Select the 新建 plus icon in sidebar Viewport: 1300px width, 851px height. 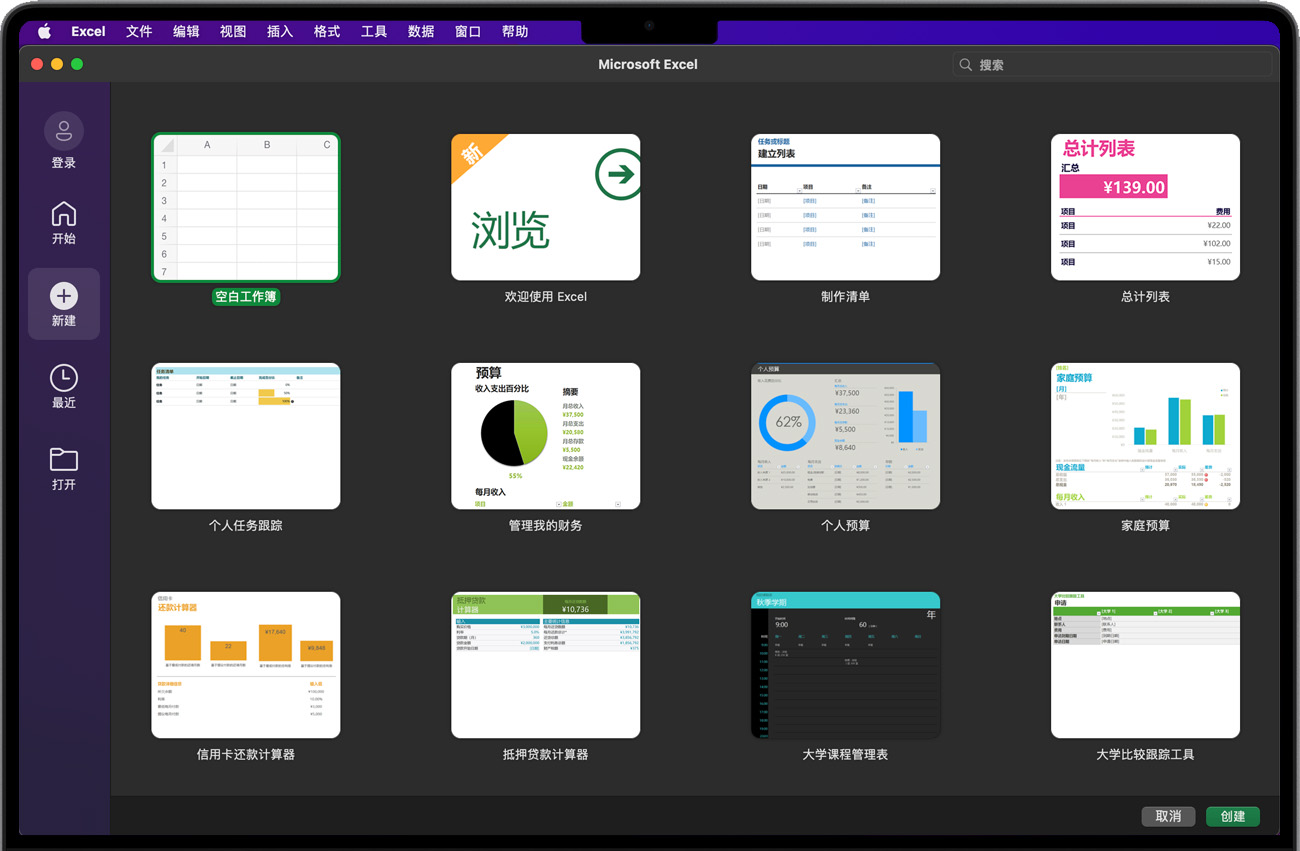click(64, 296)
